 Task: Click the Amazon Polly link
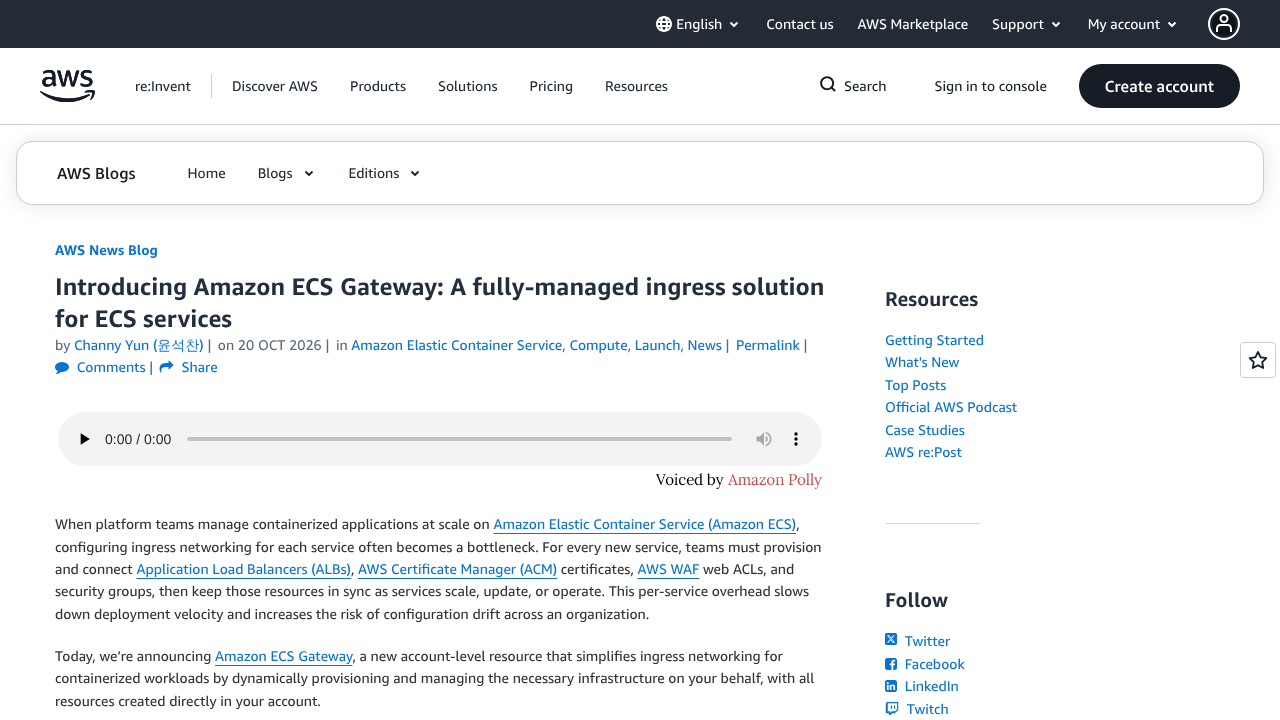click(775, 480)
